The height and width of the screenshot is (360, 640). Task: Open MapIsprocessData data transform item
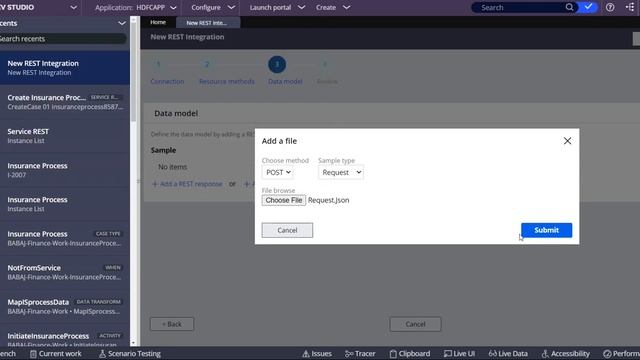65,307
